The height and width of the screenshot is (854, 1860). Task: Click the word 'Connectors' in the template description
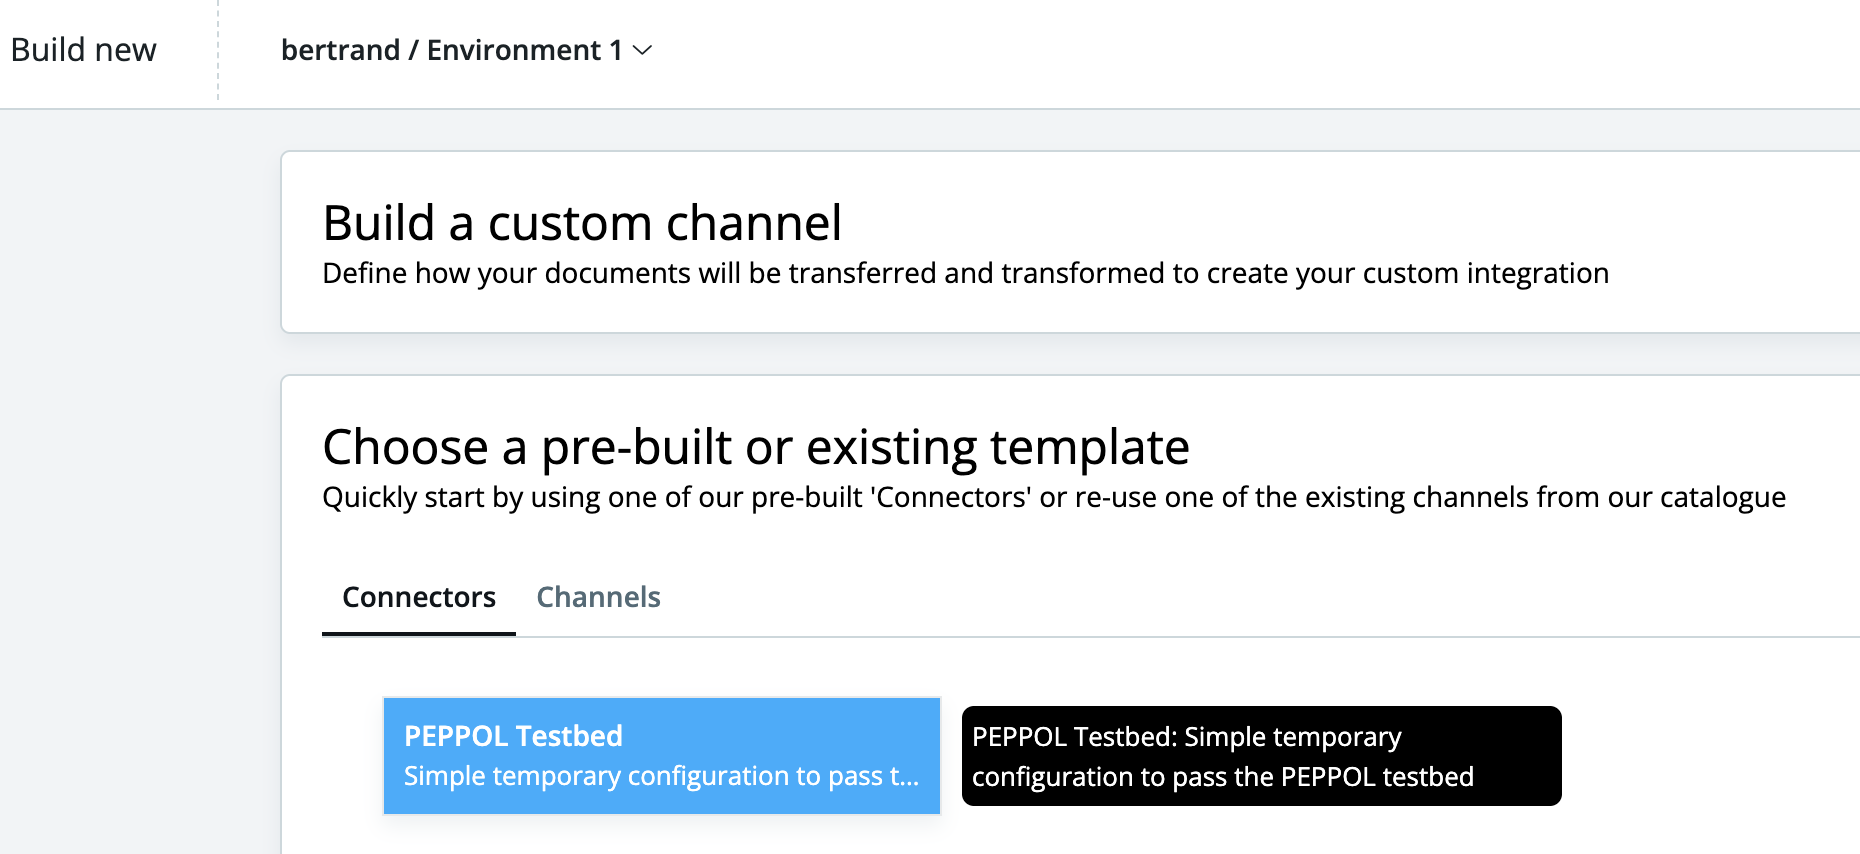[x=954, y=497]
